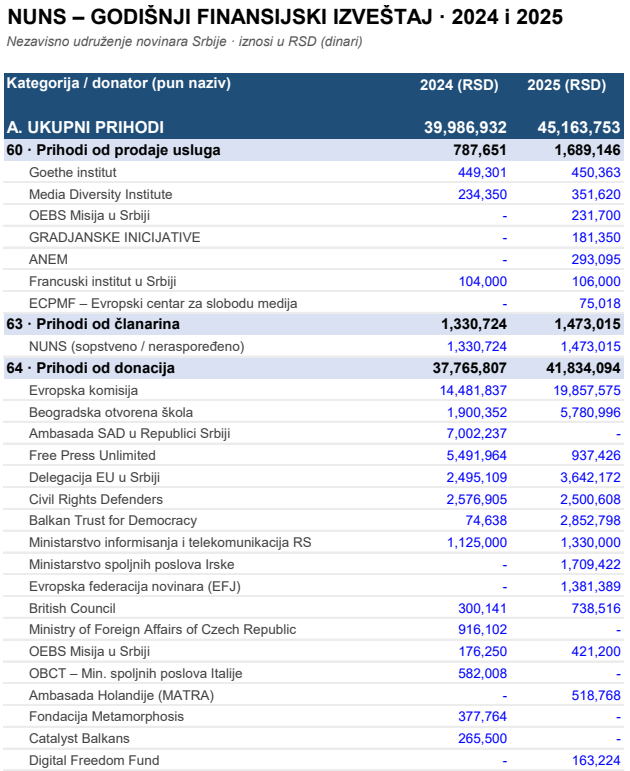630x771 pixels.
Task: Select 'Ministry of Foreign Affairs of Czech Republic'
Action: point(163,630)
